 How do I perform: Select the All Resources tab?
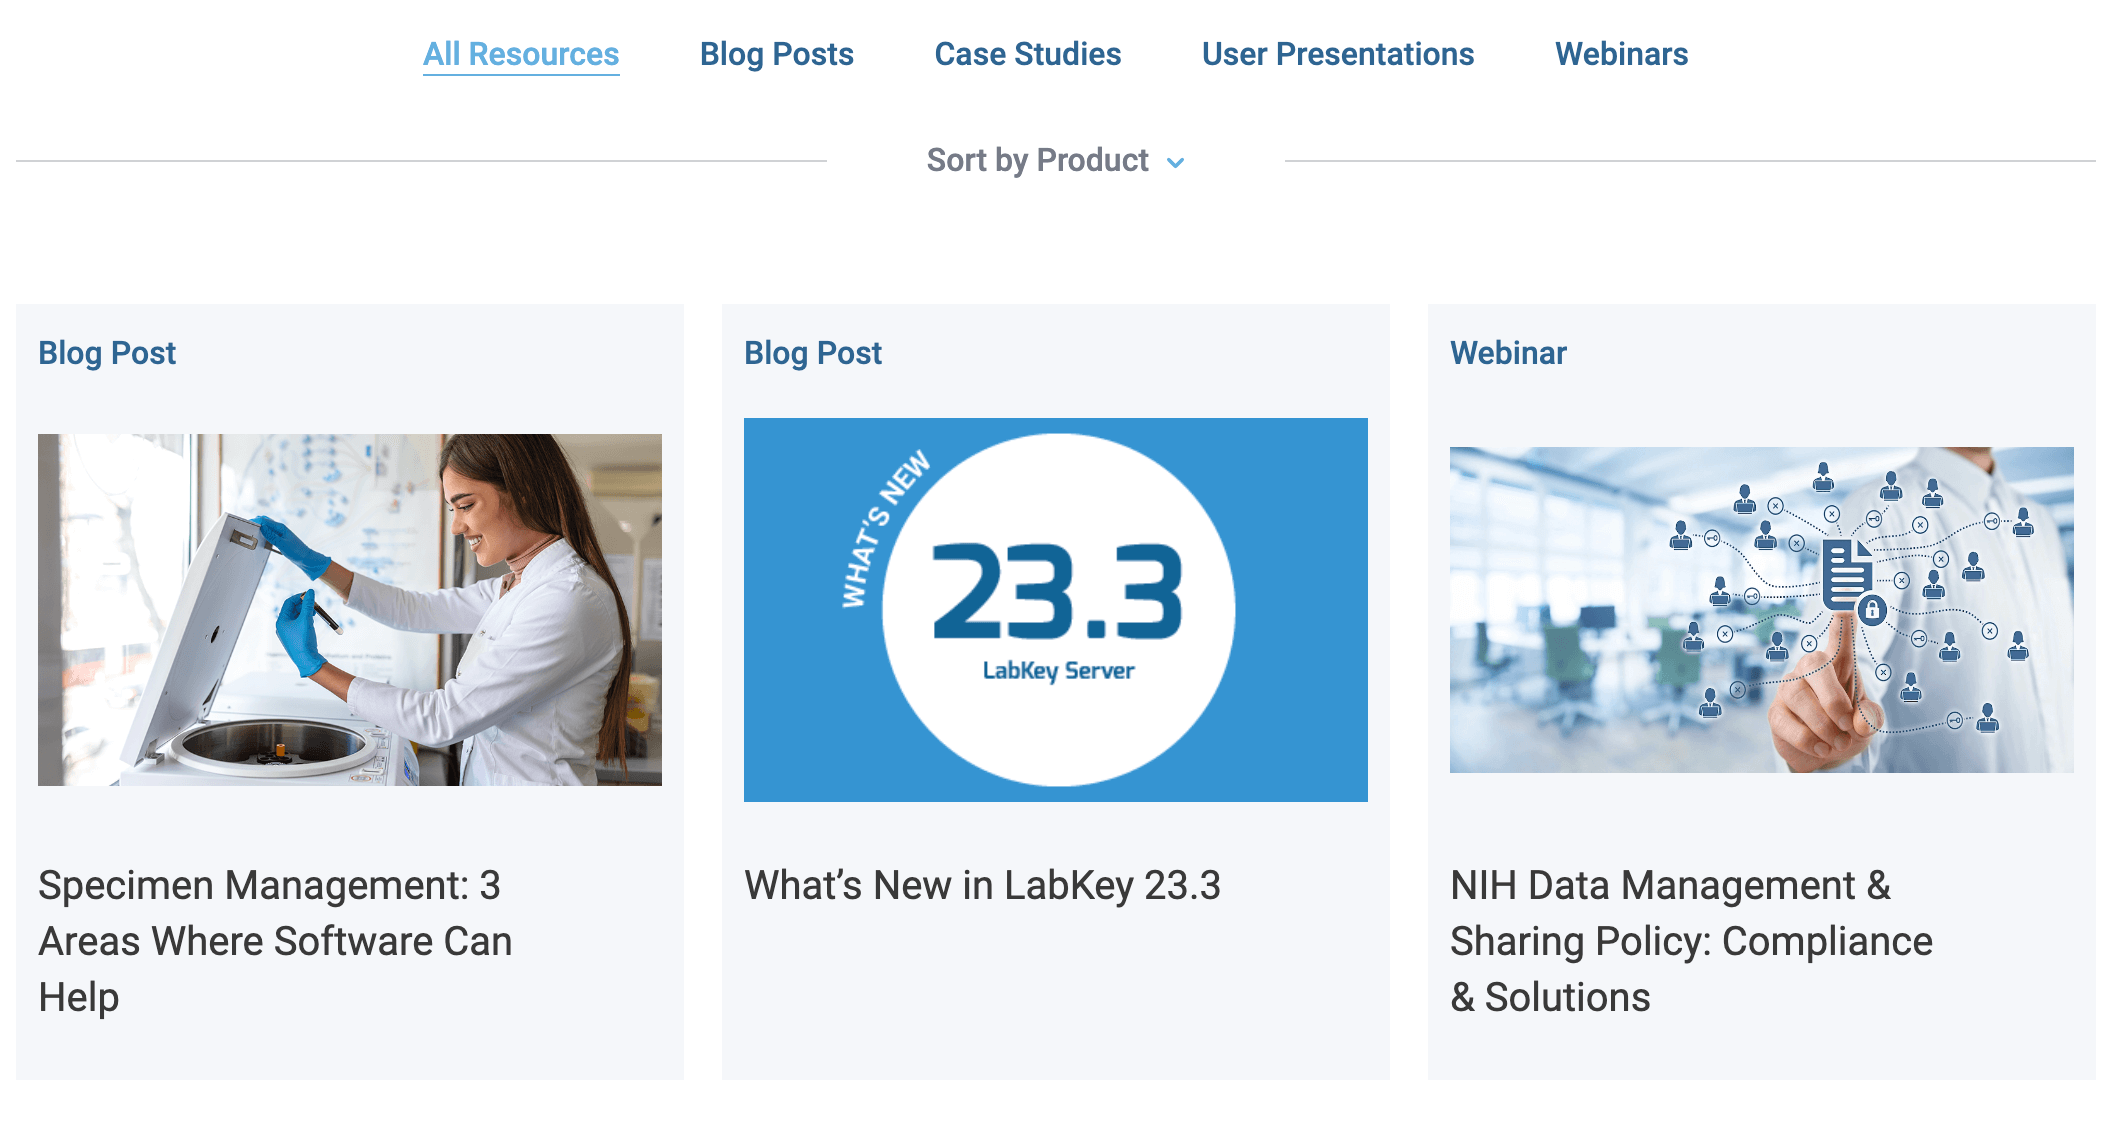pos(520,54)
